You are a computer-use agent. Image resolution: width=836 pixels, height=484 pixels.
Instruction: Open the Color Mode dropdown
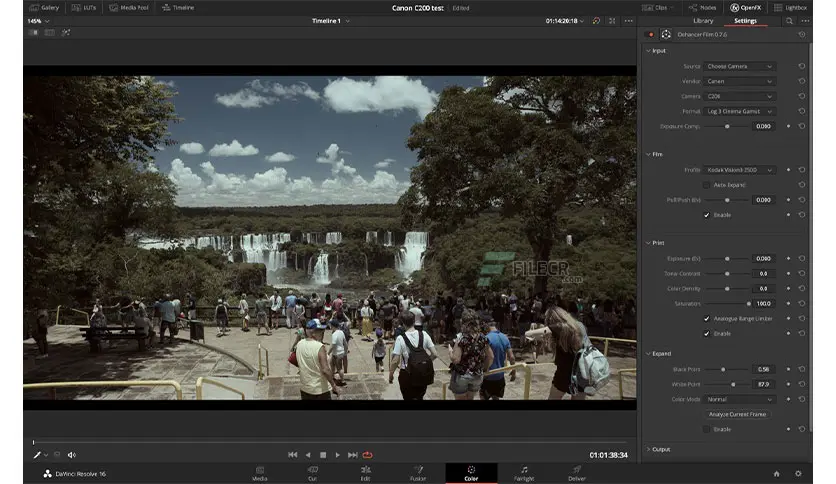740,399
